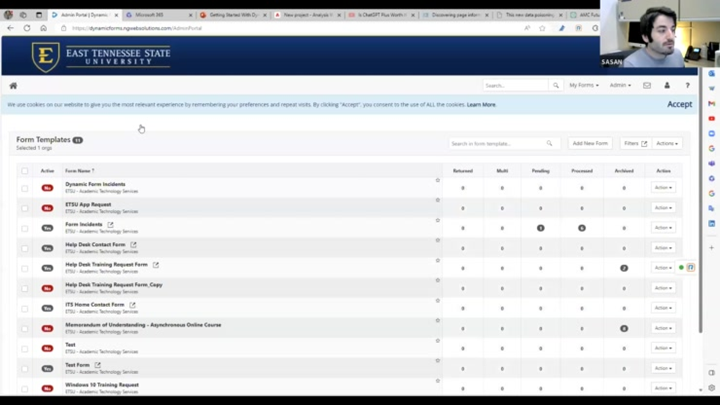Switch to the Microsoft 365 browser tab

pyautogui.click(x=159, y=15)
